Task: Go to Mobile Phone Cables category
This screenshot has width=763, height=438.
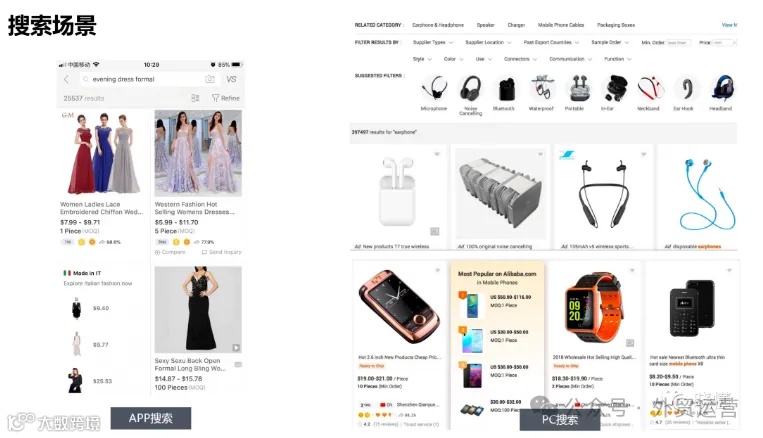Action: [x=561, y=25]
